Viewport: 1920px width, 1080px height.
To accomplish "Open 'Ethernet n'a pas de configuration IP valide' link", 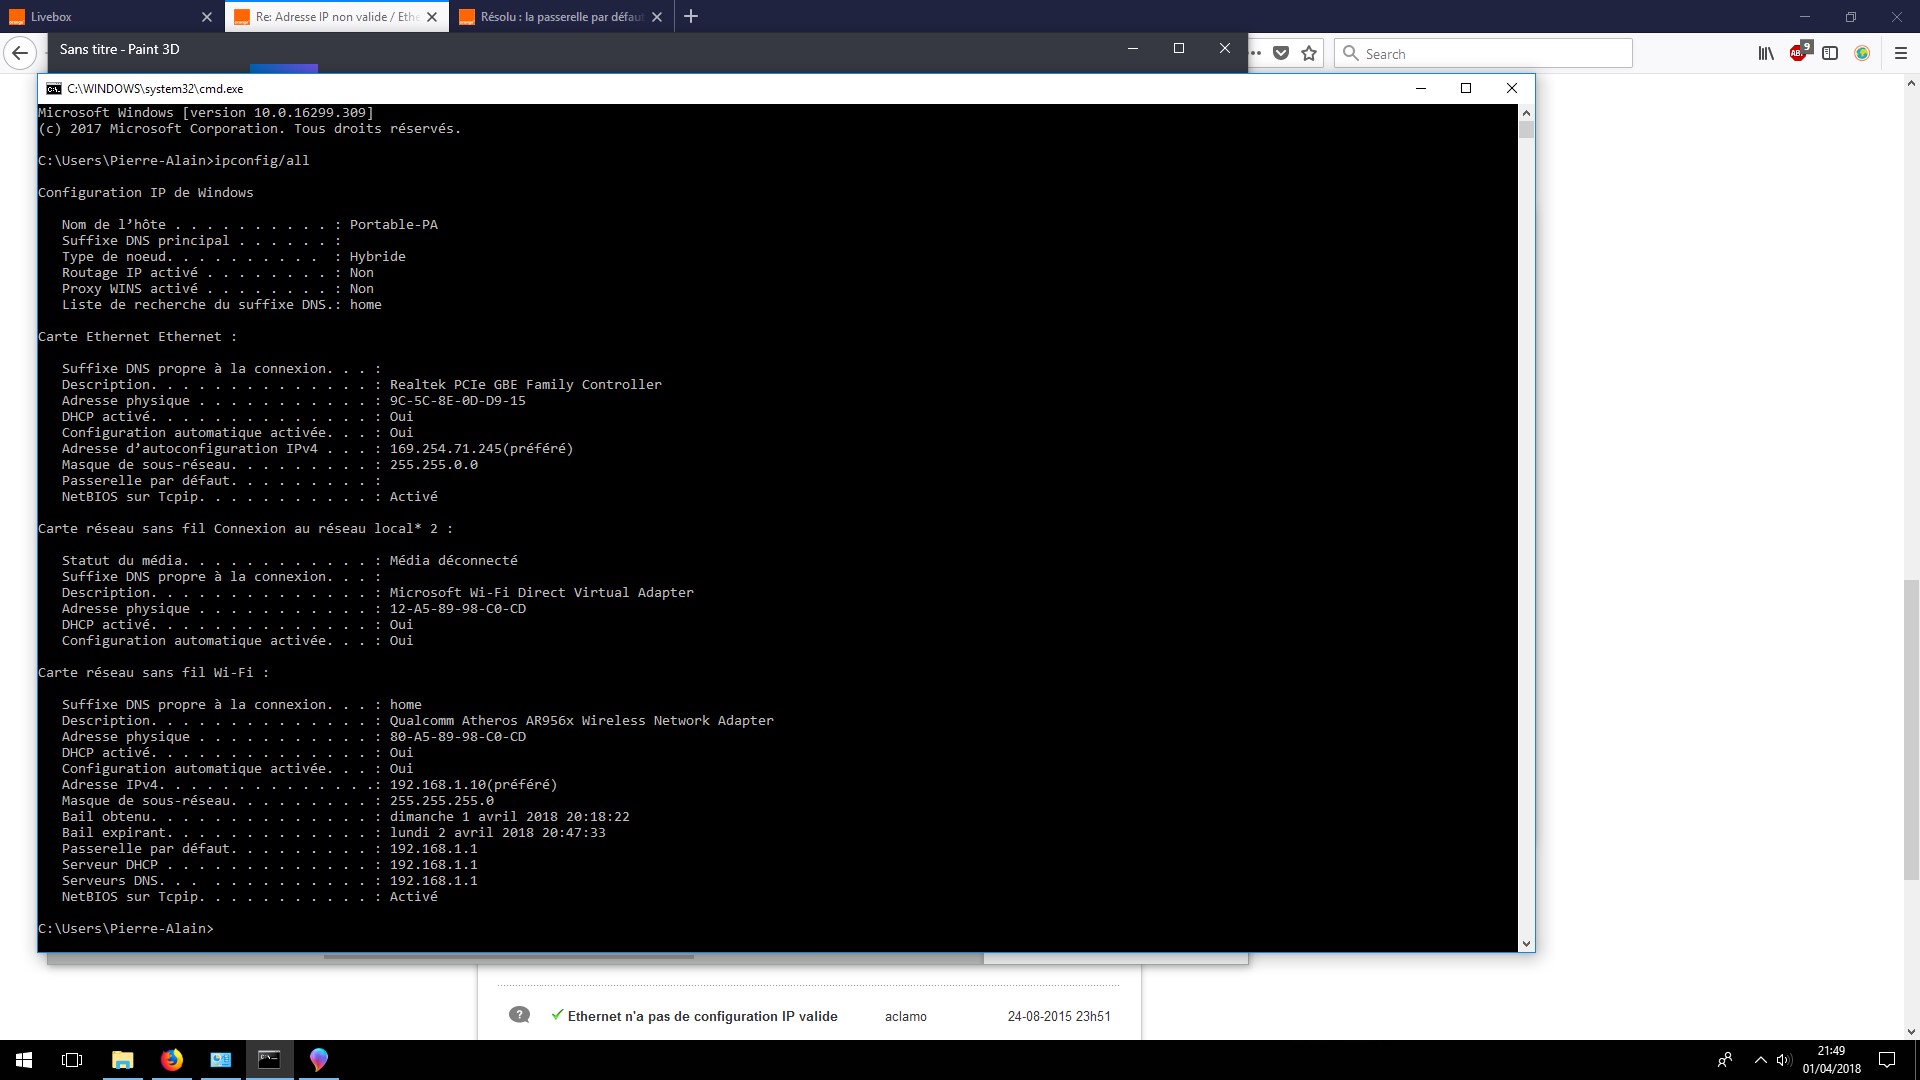I will 702,1016.
